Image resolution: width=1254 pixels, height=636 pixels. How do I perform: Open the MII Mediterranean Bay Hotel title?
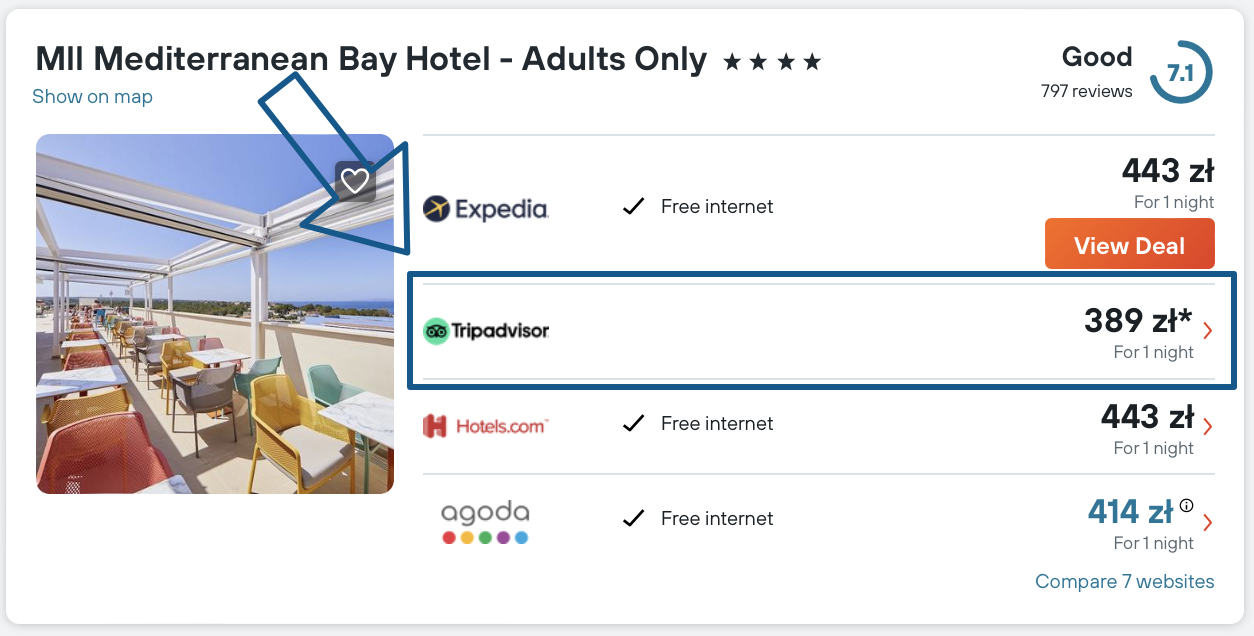[x=370, y=60]
